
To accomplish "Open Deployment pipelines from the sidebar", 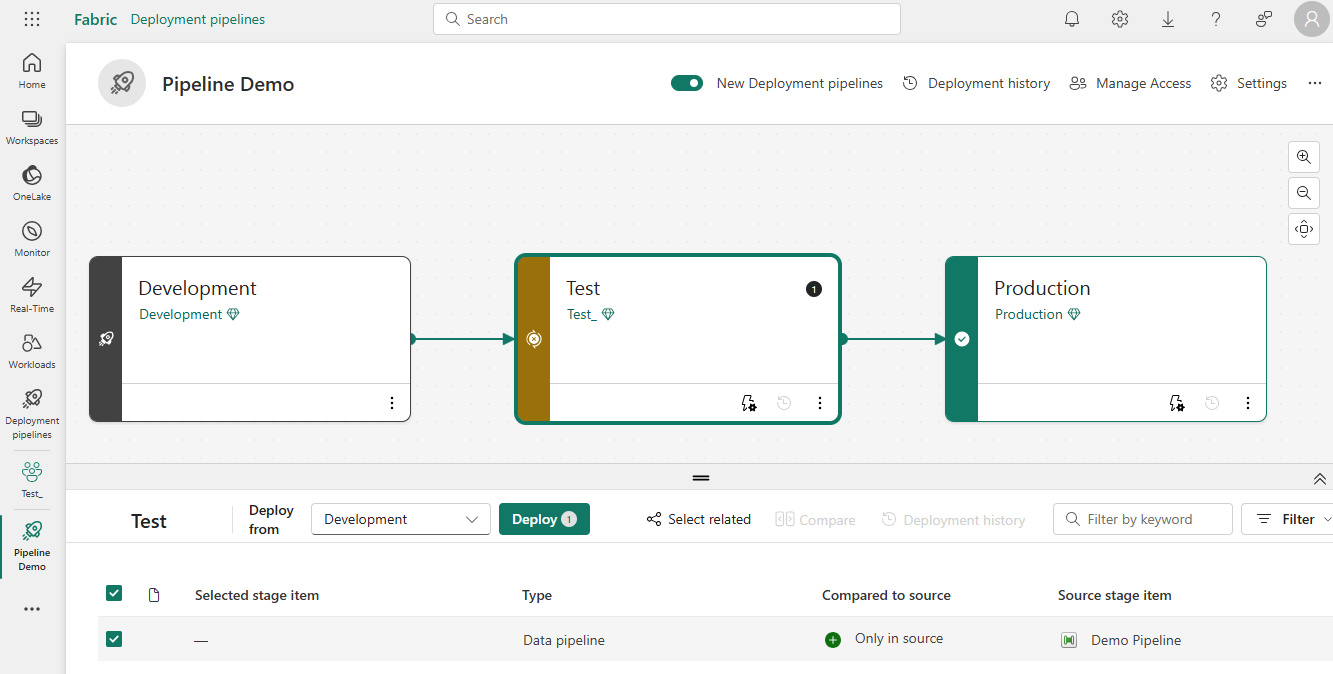I will (31, 410).
